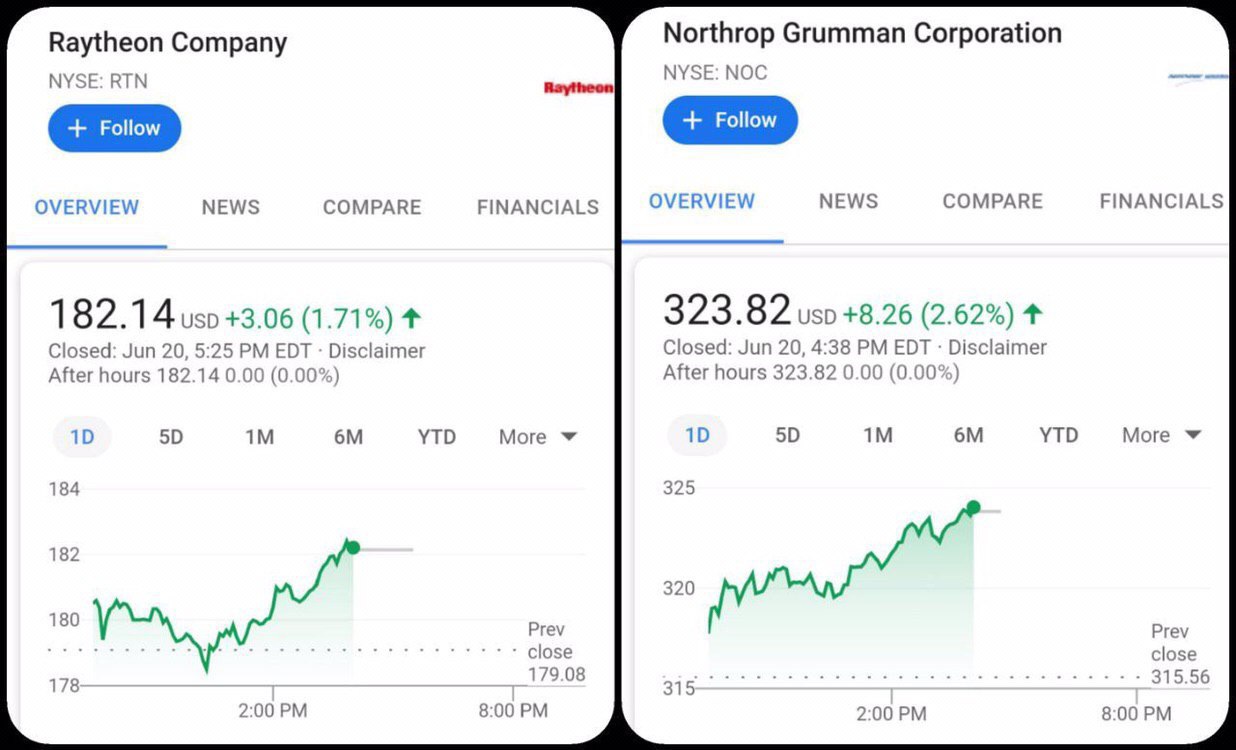Select 5D range on Raytheon chart

pos(171,437)
